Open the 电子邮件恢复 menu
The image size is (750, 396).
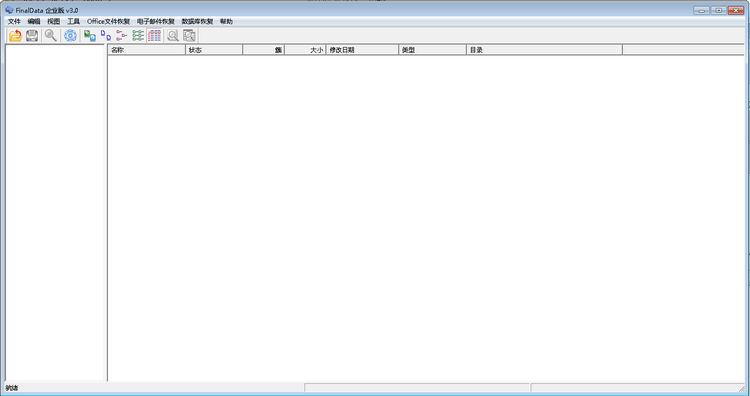pyautogui.click(x=156, y=22)
